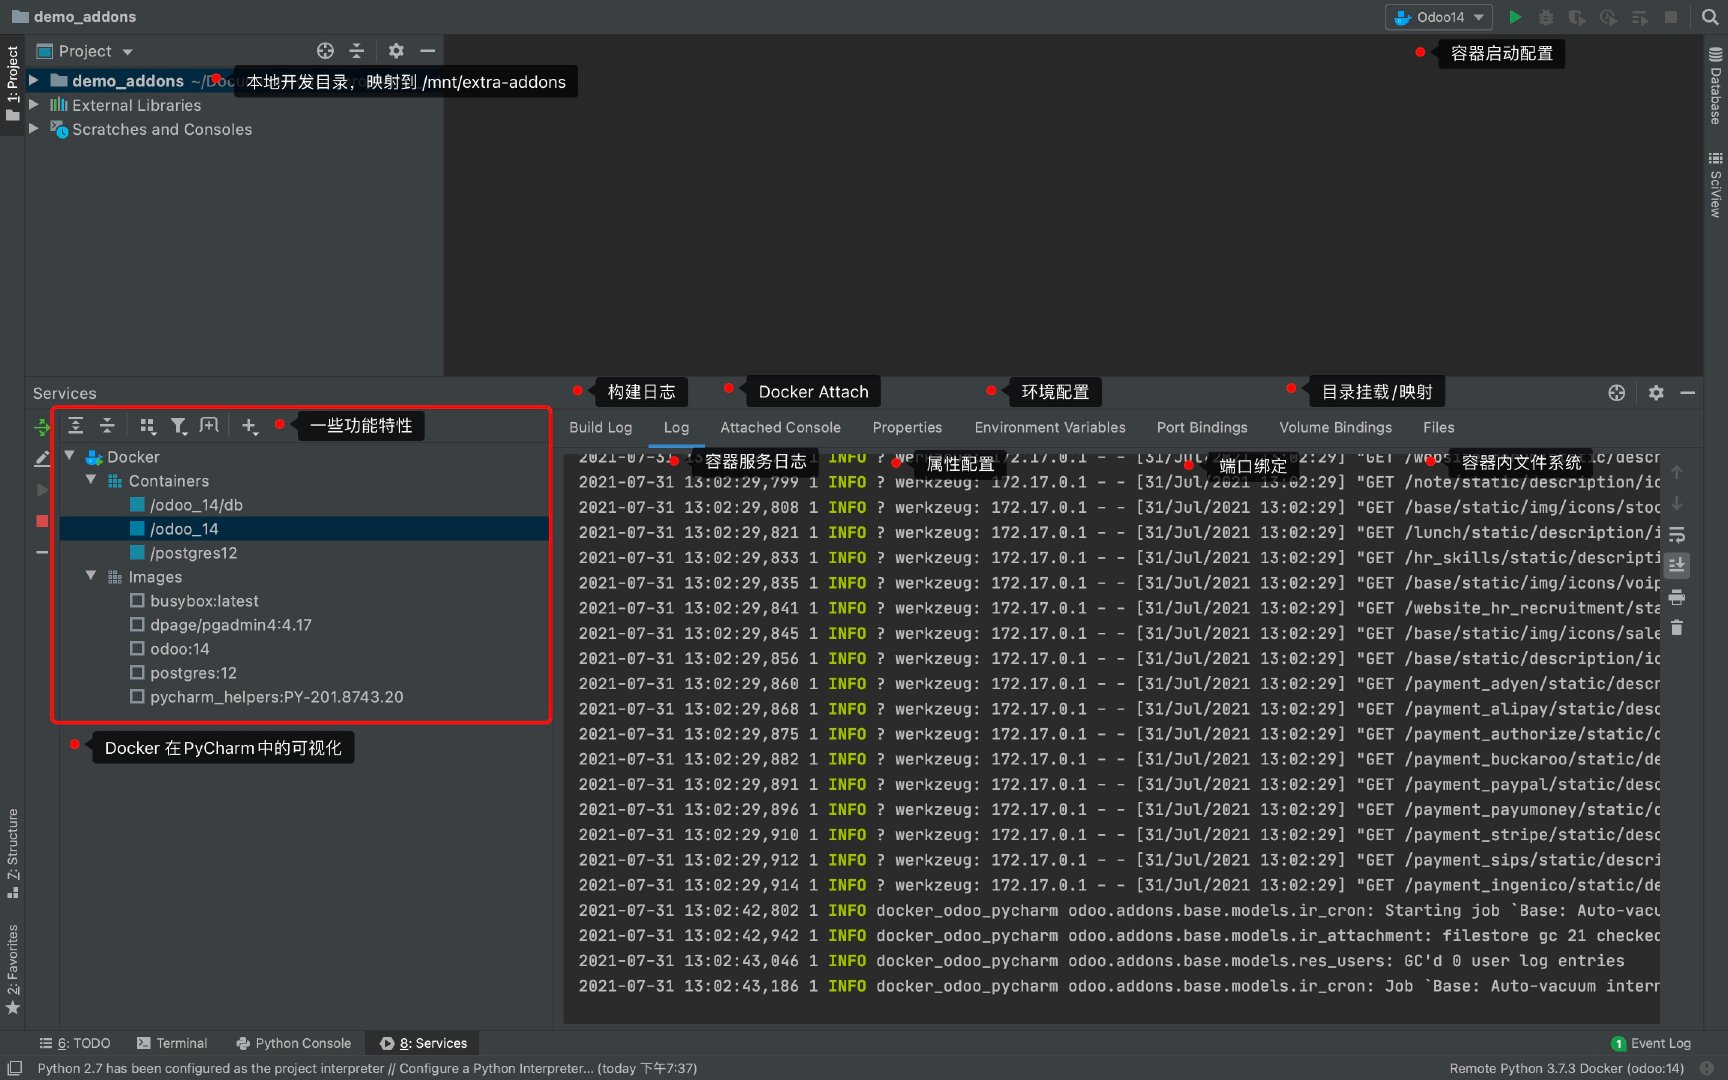Collapse the Containers tree node
Image resolution: width=1728 pixels, height=1080 pixels.
click(x=91, y=480)
